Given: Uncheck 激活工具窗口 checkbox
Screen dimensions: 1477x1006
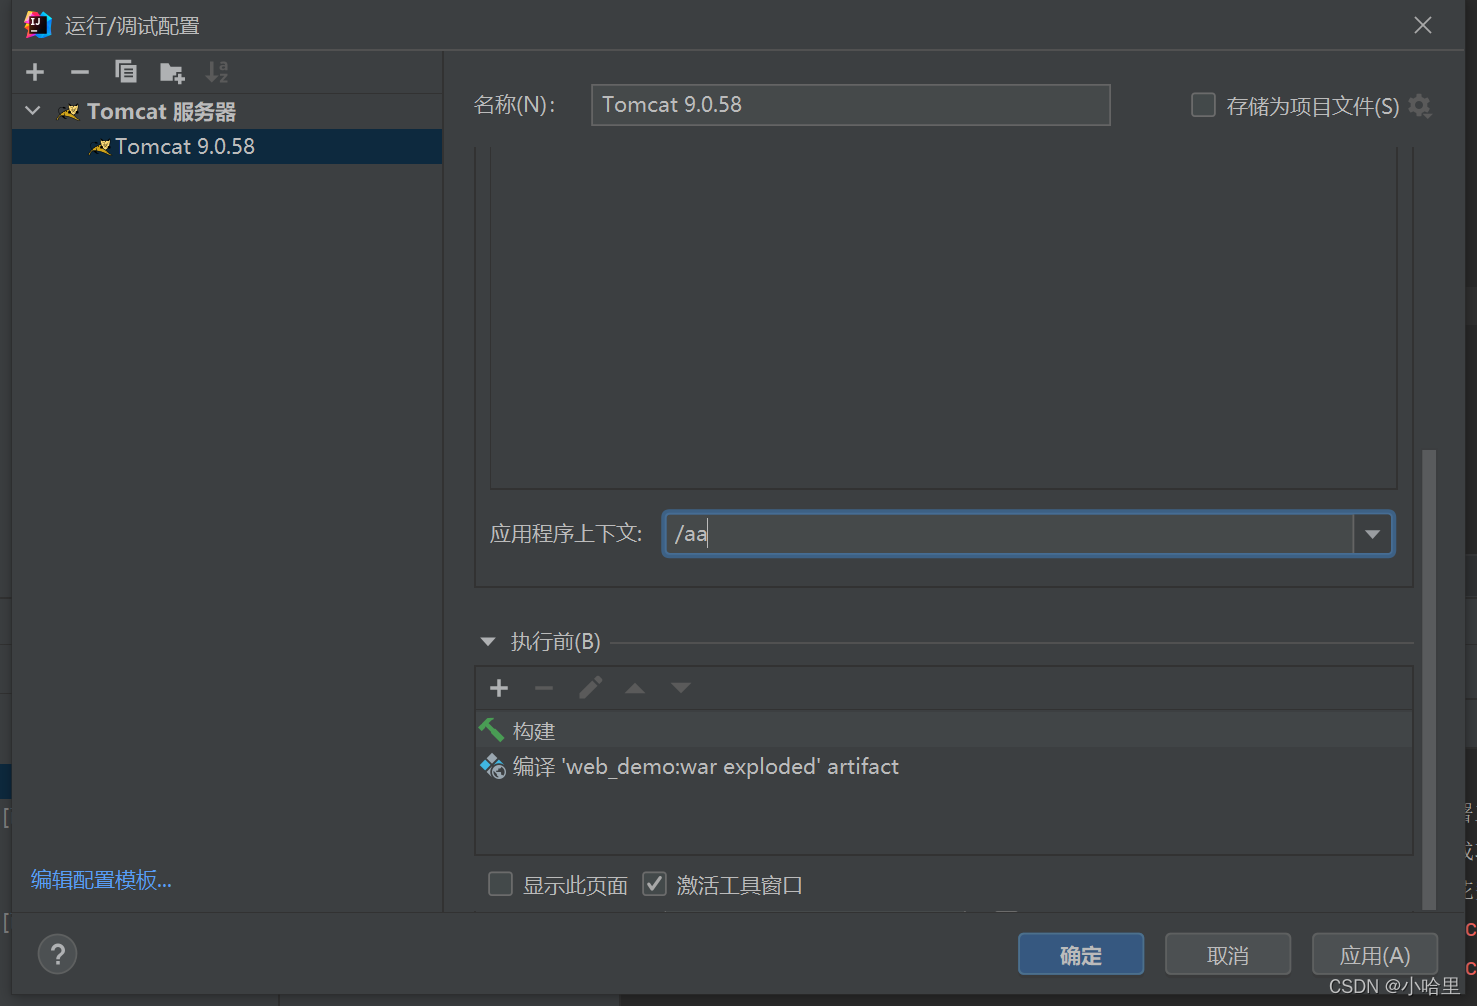Looking at the screenshot, I should (654, 884).
